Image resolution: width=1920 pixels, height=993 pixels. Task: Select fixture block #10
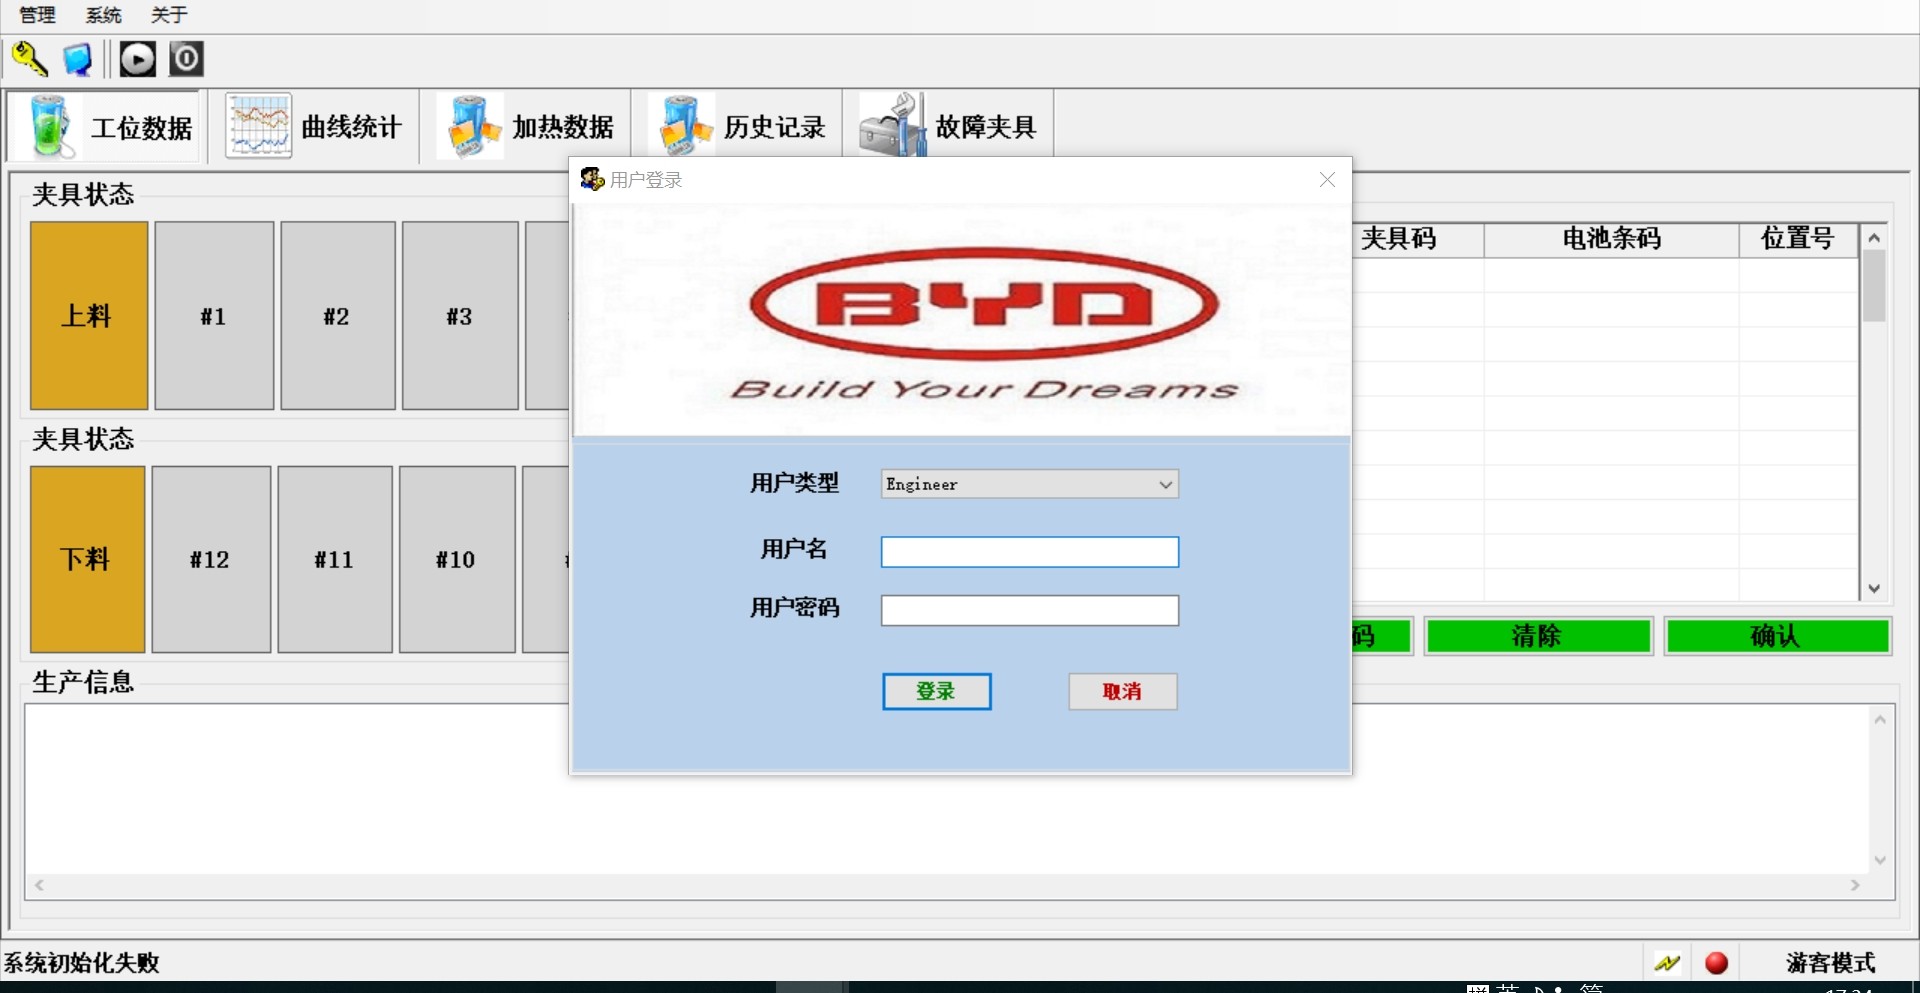coord(457,560)
